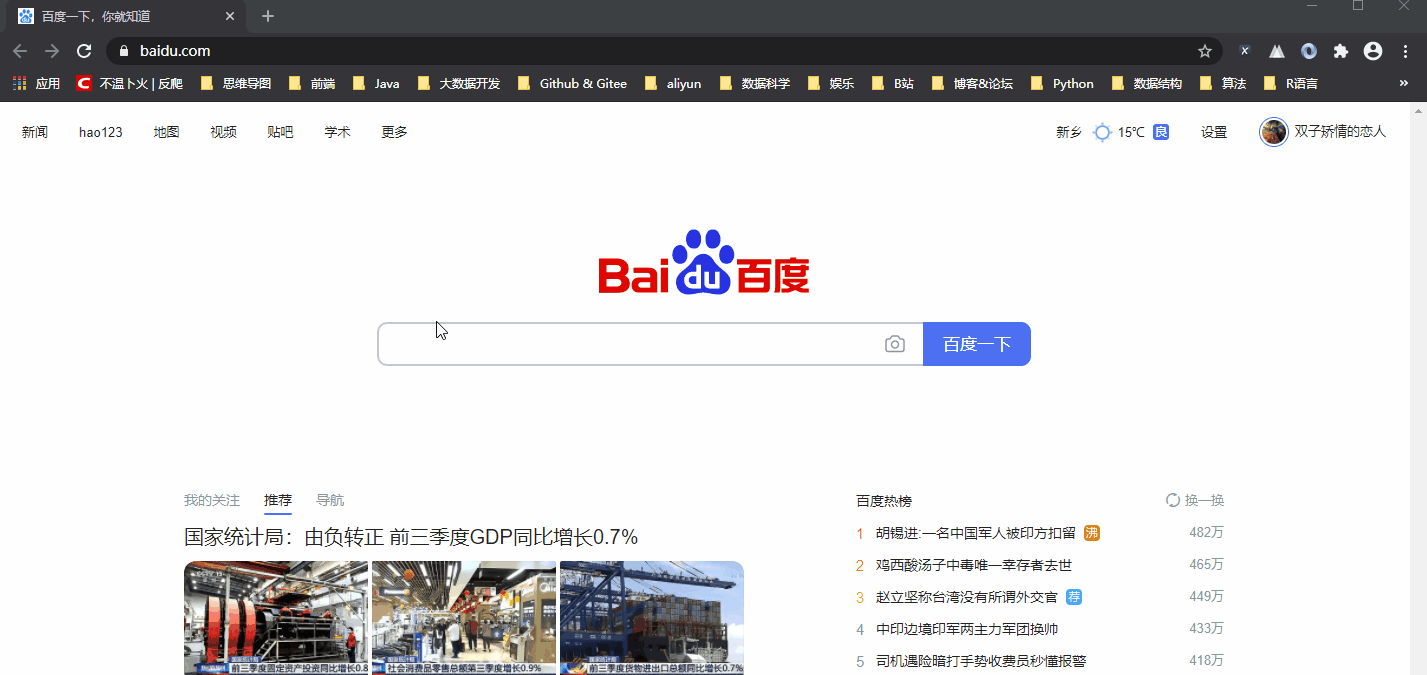
Task: Close the Baidu browser tab
Action: 230,16
